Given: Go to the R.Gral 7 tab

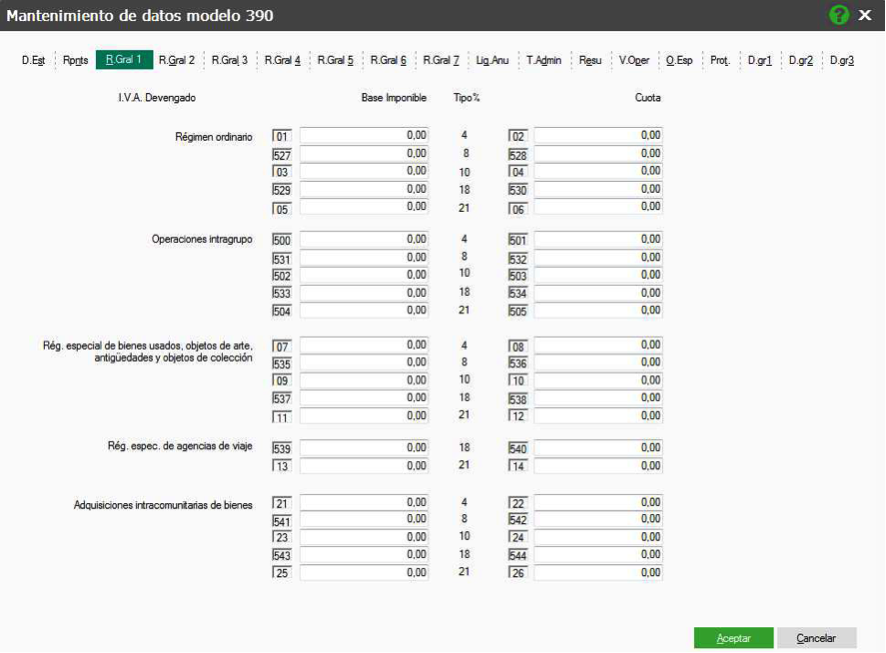Looking at the screenshot, I should [441, 60].
